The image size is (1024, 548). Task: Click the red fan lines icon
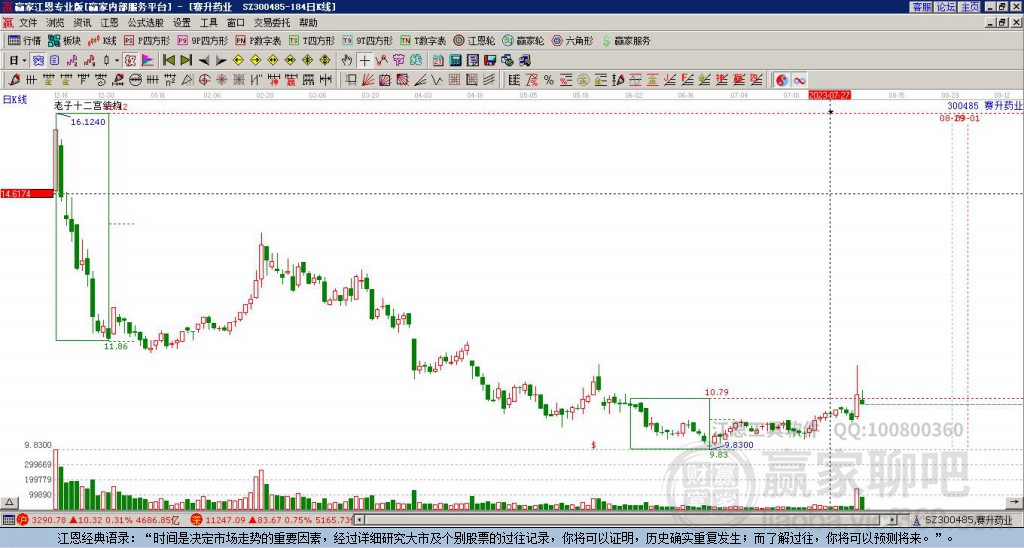click(368, 80)
